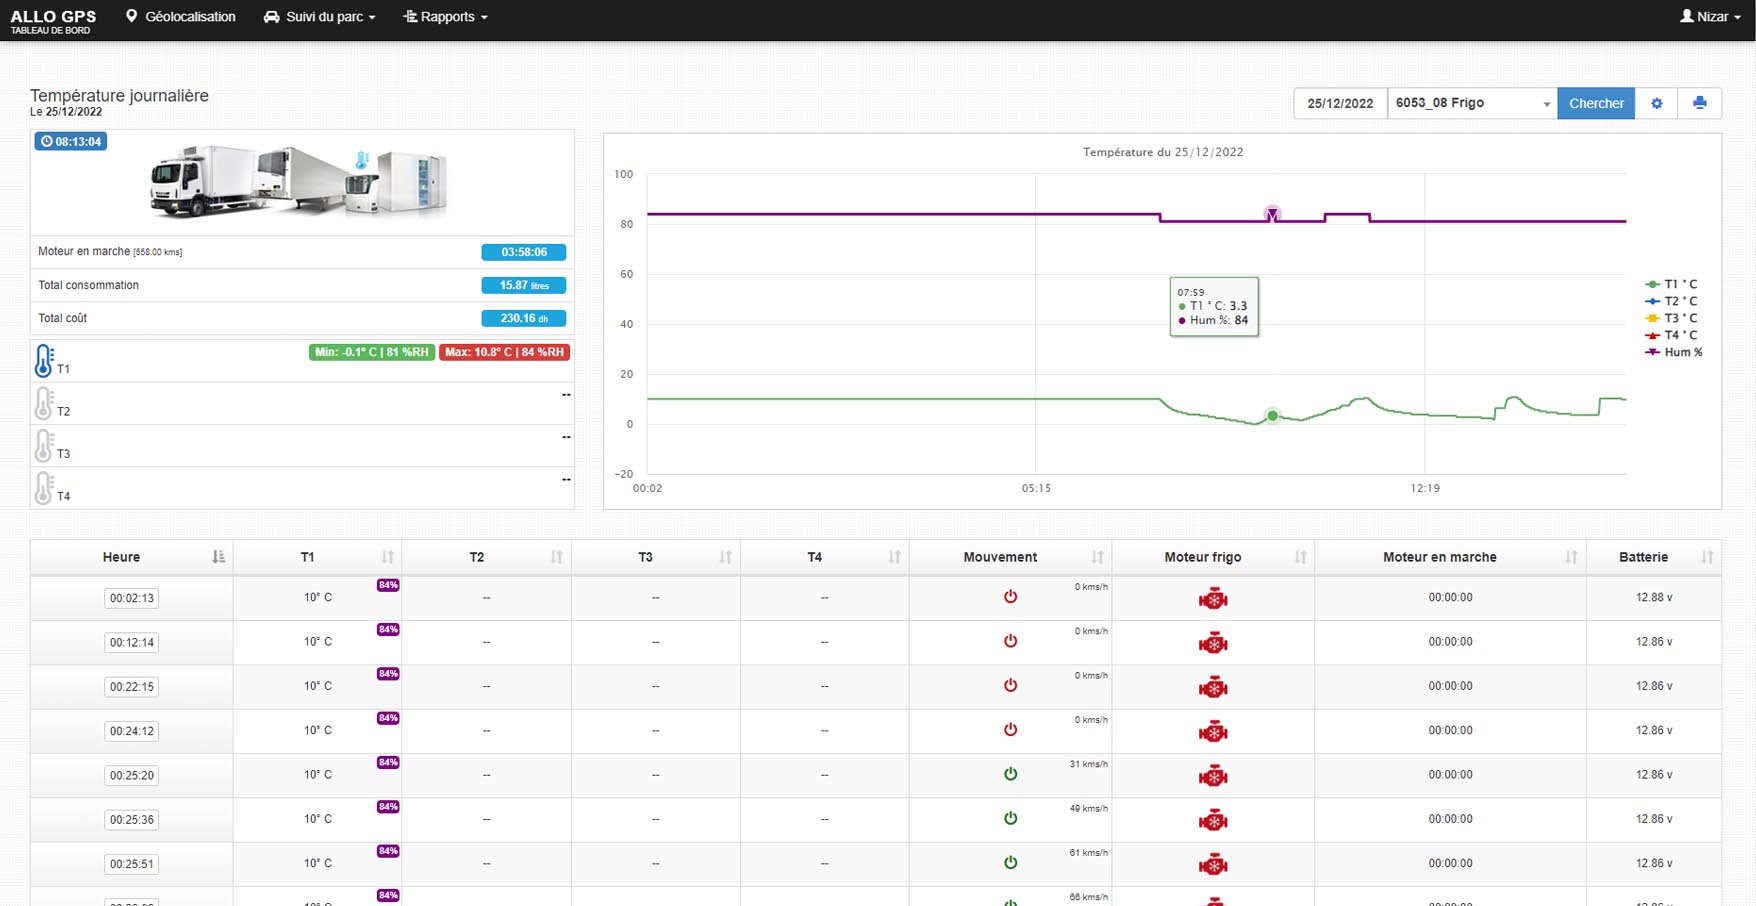Click the settings gear icon beside Chercher

click(x=1656, y=103)
